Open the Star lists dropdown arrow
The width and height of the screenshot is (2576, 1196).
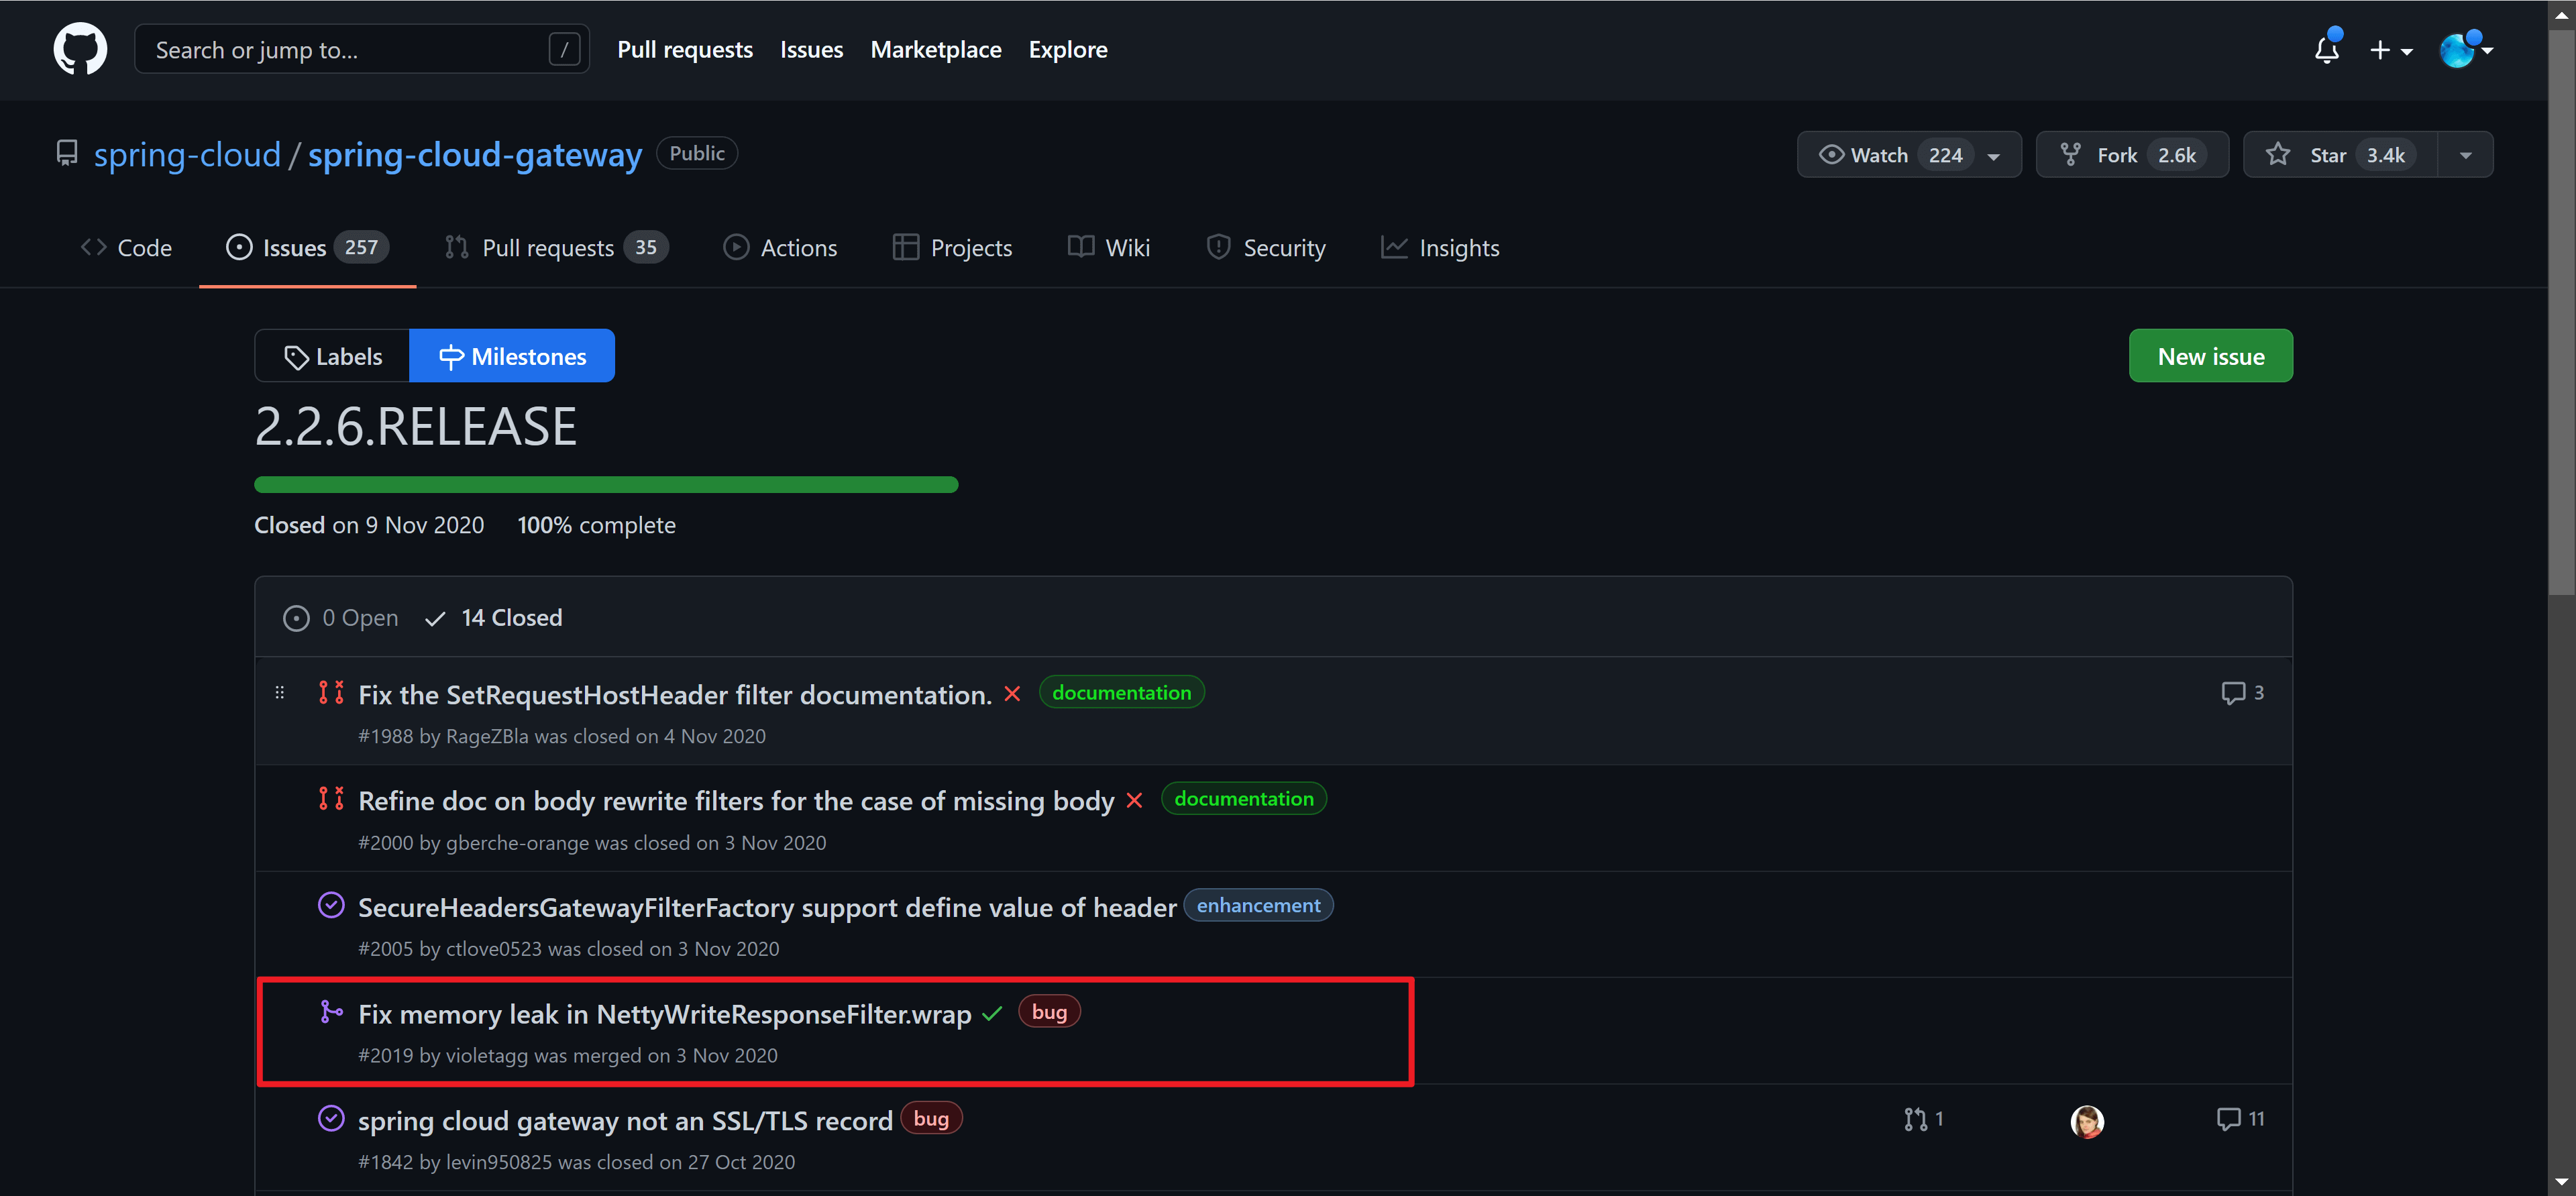coord(2465,155)
